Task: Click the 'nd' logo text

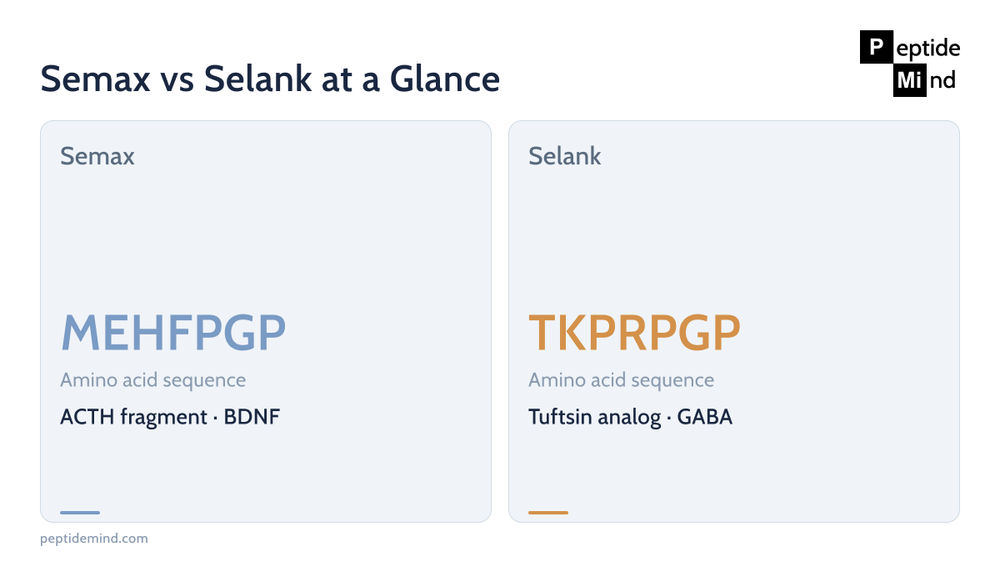Action: click(942, 80)
